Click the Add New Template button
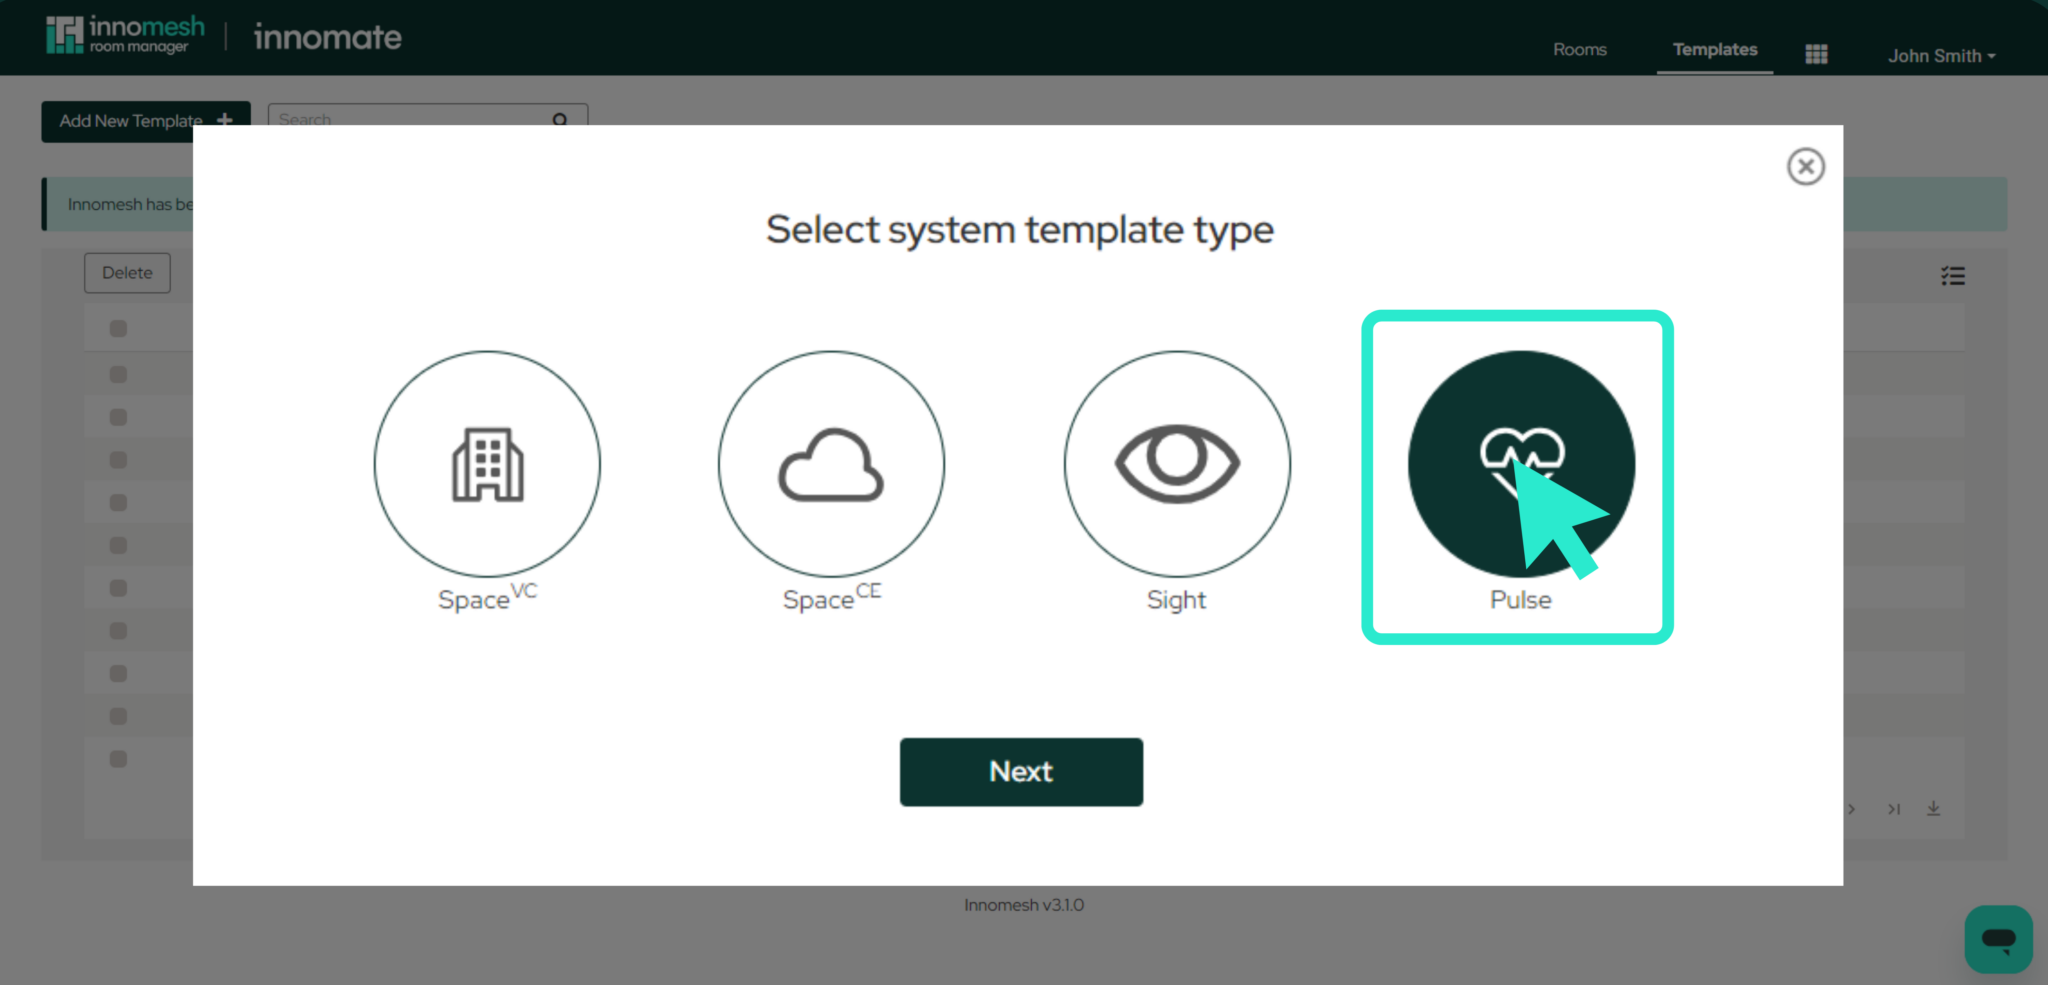Image resolution: width=2048 pixels, height=985 pixels. [145, 120]
